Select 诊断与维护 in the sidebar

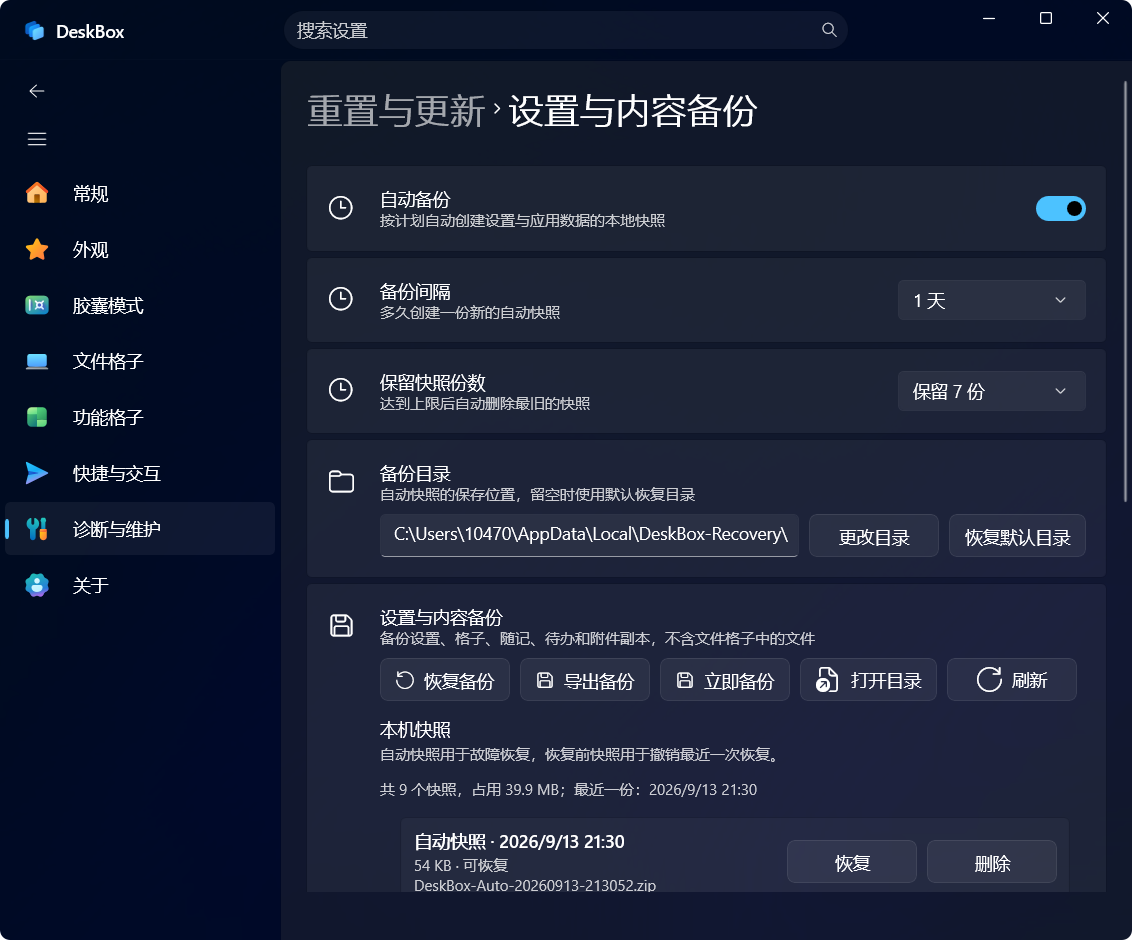(140, 529)
